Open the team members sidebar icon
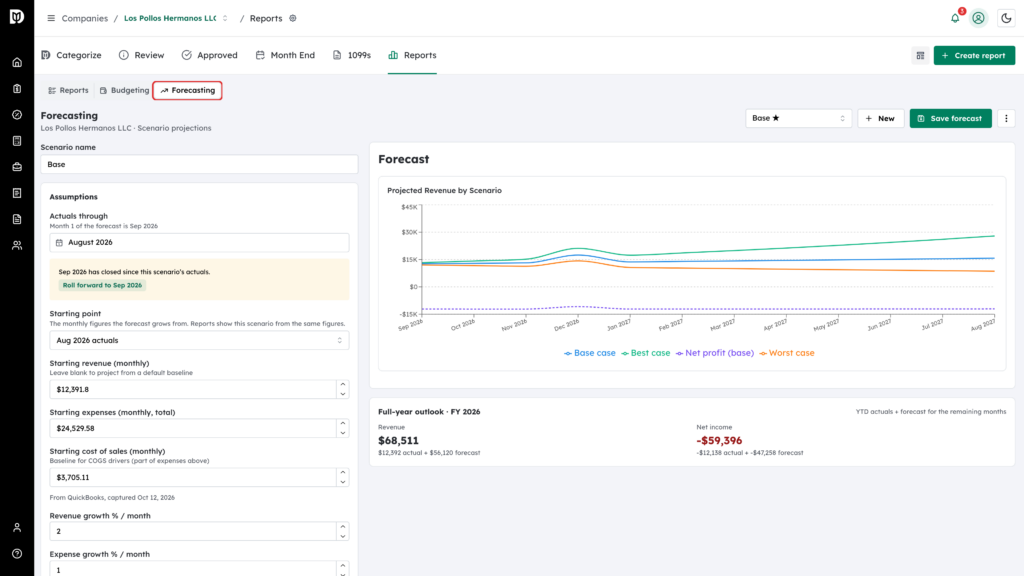 pos(17,246)
